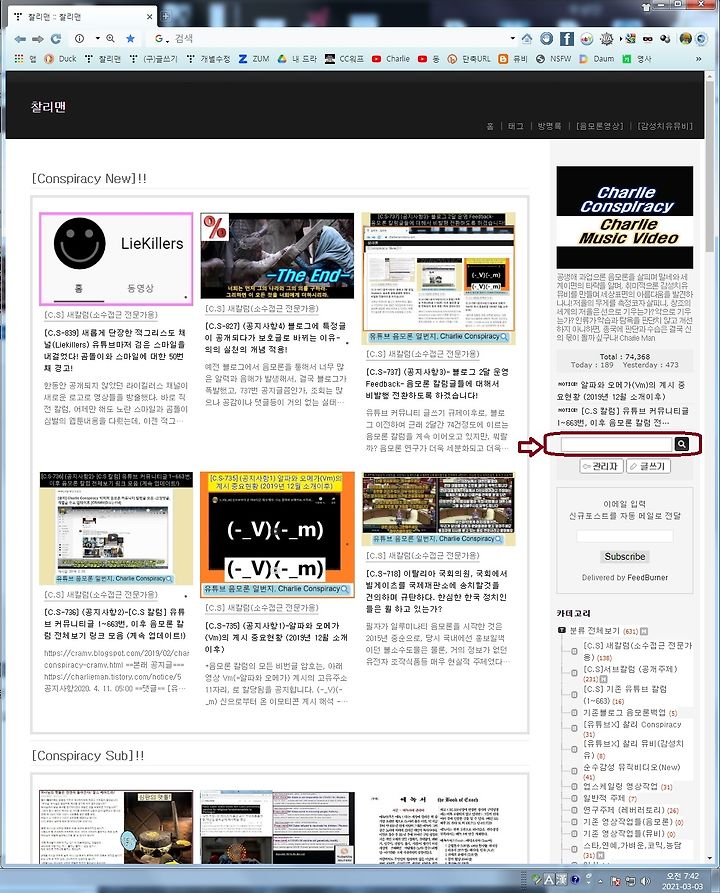Open the search engine dropdown next to G

pos(167,40)
